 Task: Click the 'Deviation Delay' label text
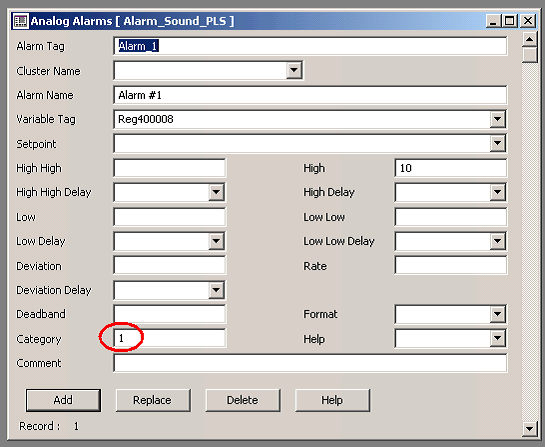click(x=54, y=290)
